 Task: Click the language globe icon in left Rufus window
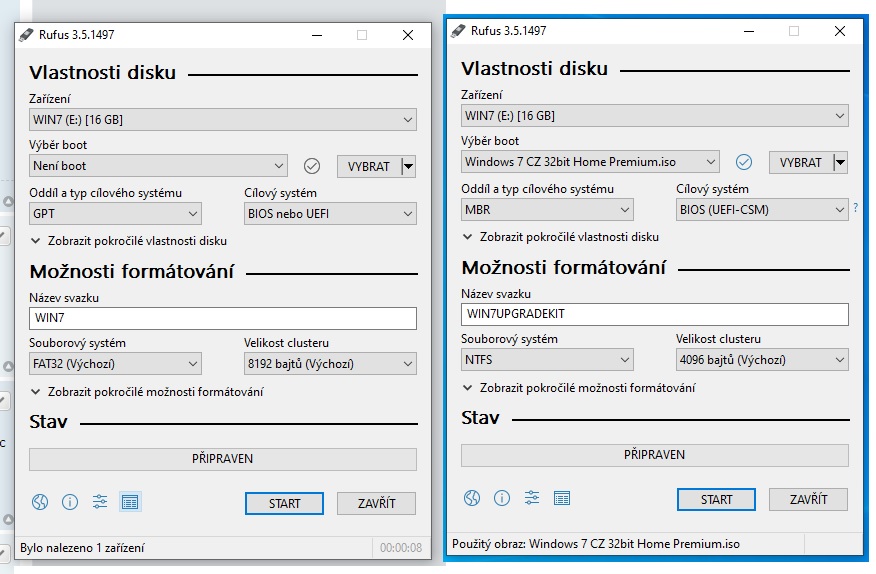point(40,502)
